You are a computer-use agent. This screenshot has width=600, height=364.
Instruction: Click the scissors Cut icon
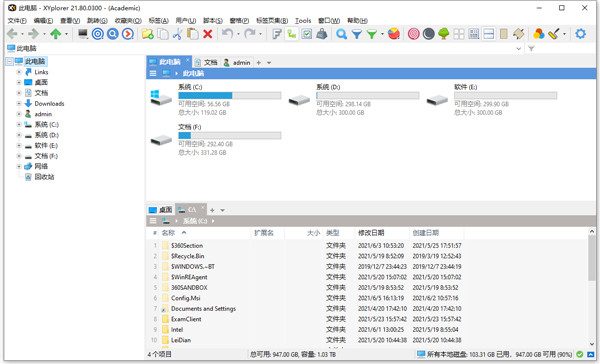(x=177, y=34)
